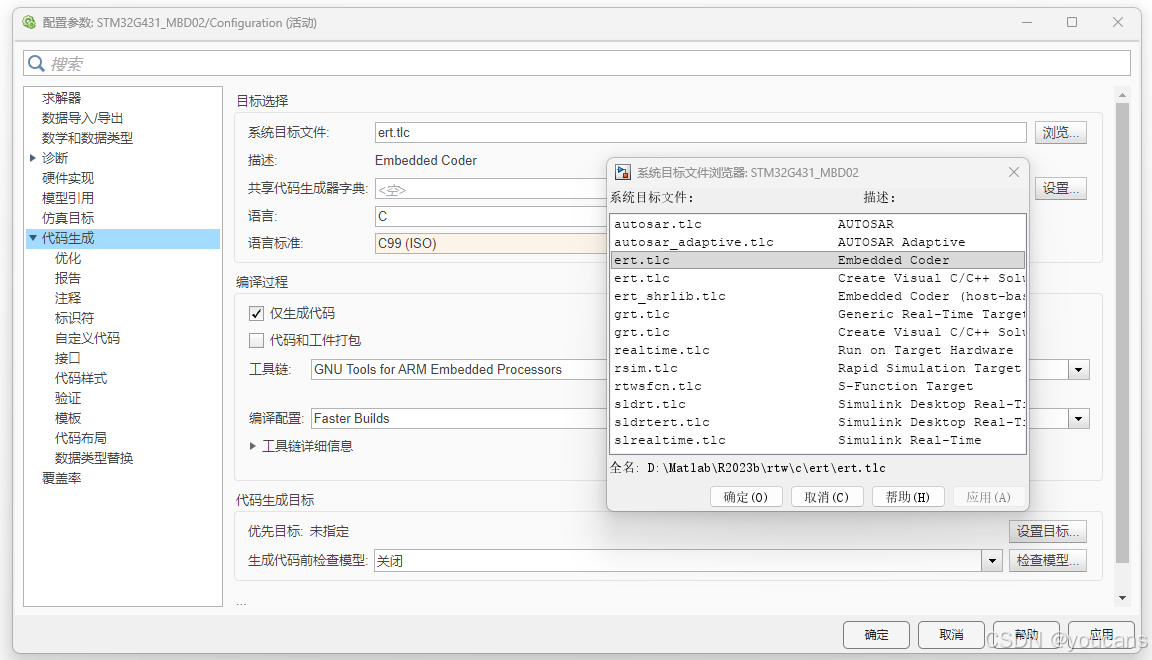Viewport: 1152px width, 660px height.
Task: Select 硬件实现 category
Action: pos(68,178)
